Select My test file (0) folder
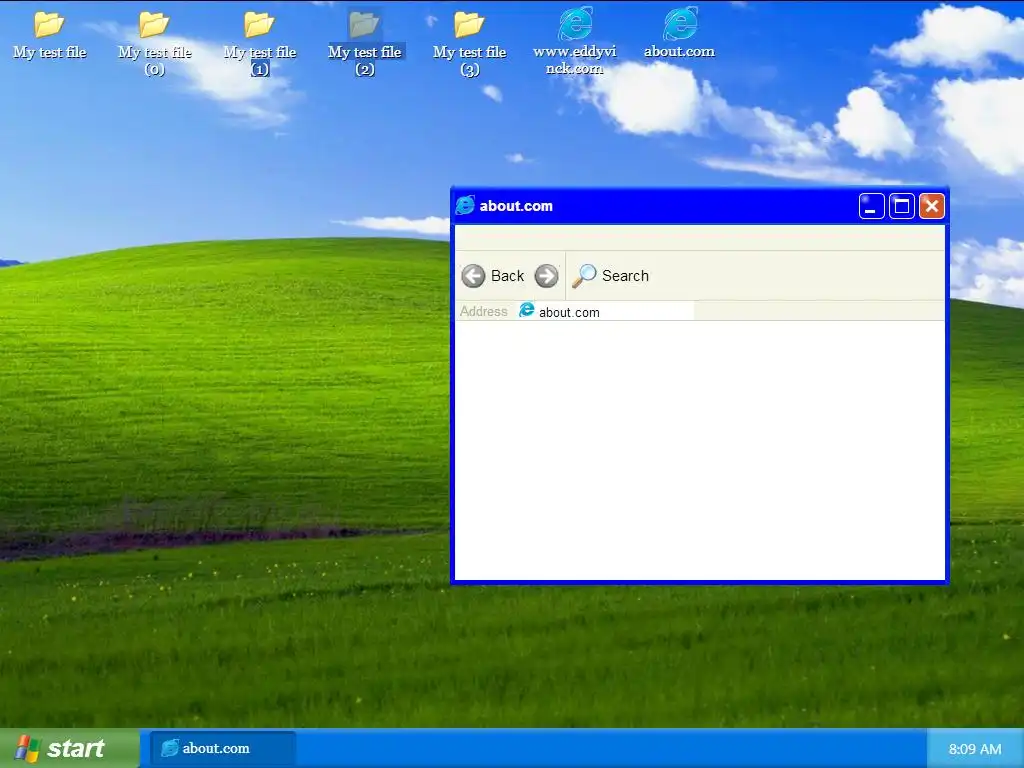 click(155, 44)
